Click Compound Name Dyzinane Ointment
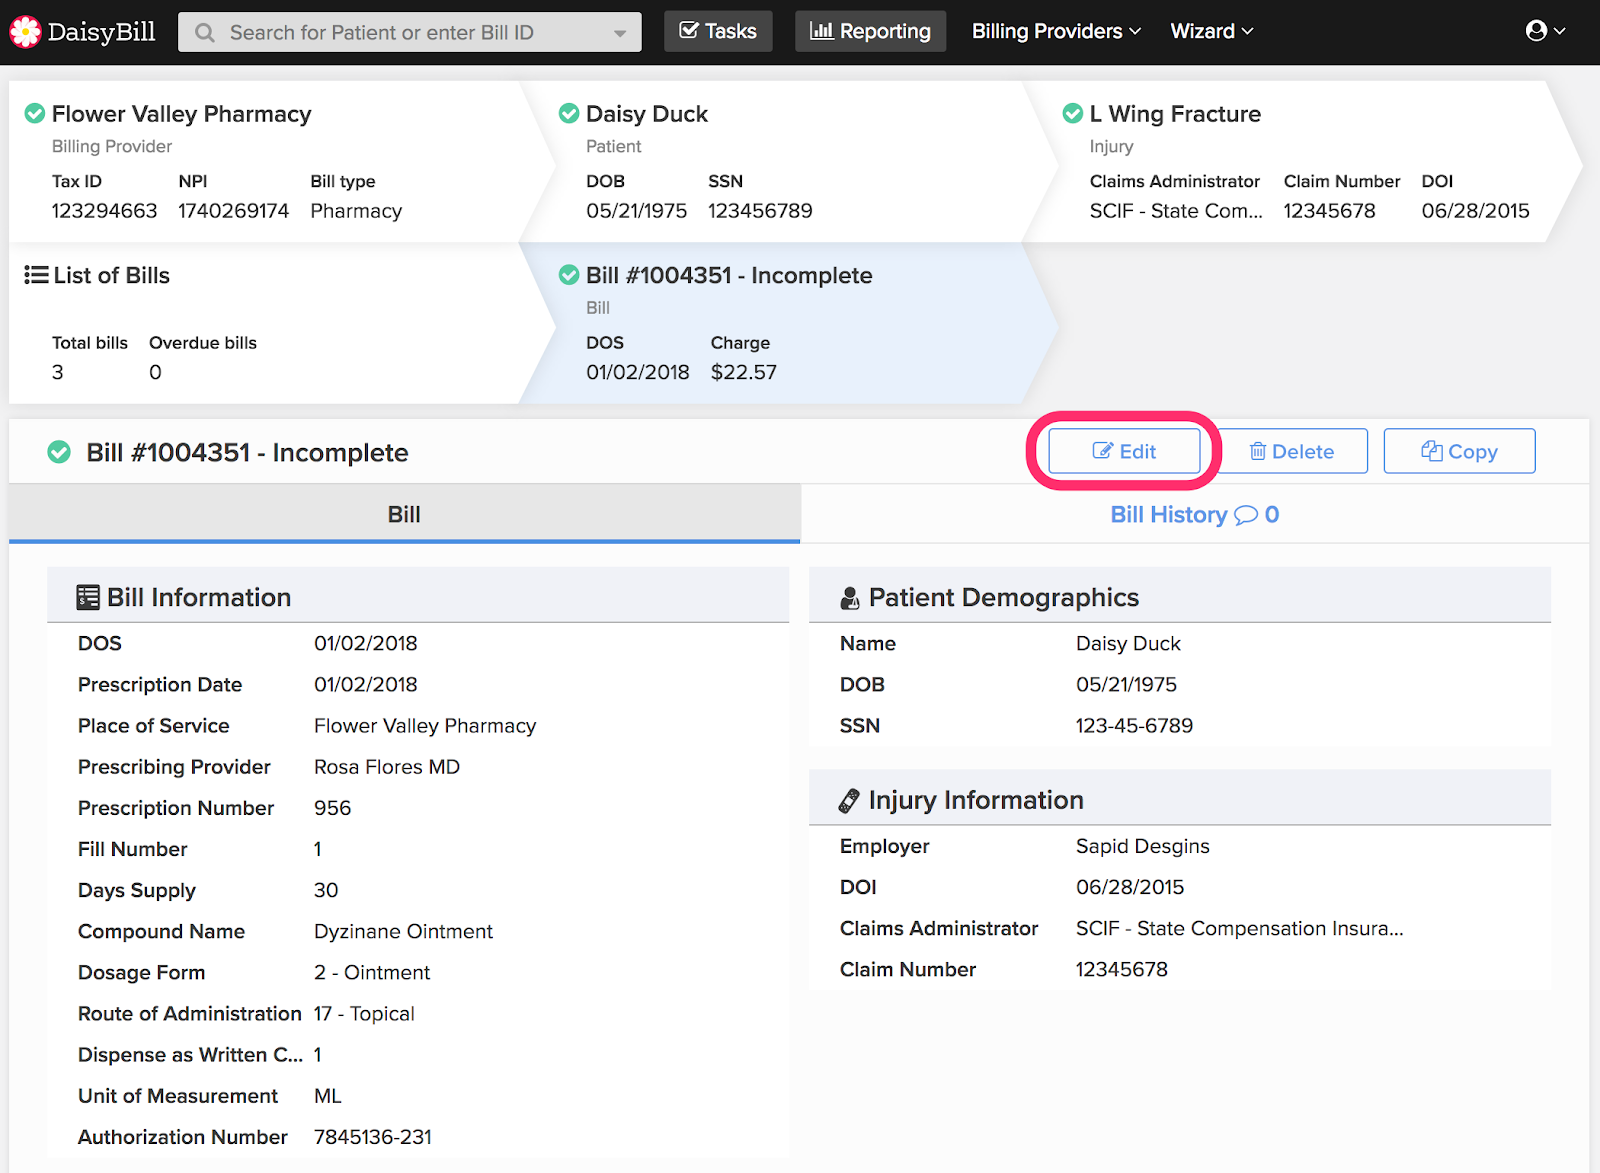Image resolution: width=1600 pixels, height=1173 pixels. point(403,932)
